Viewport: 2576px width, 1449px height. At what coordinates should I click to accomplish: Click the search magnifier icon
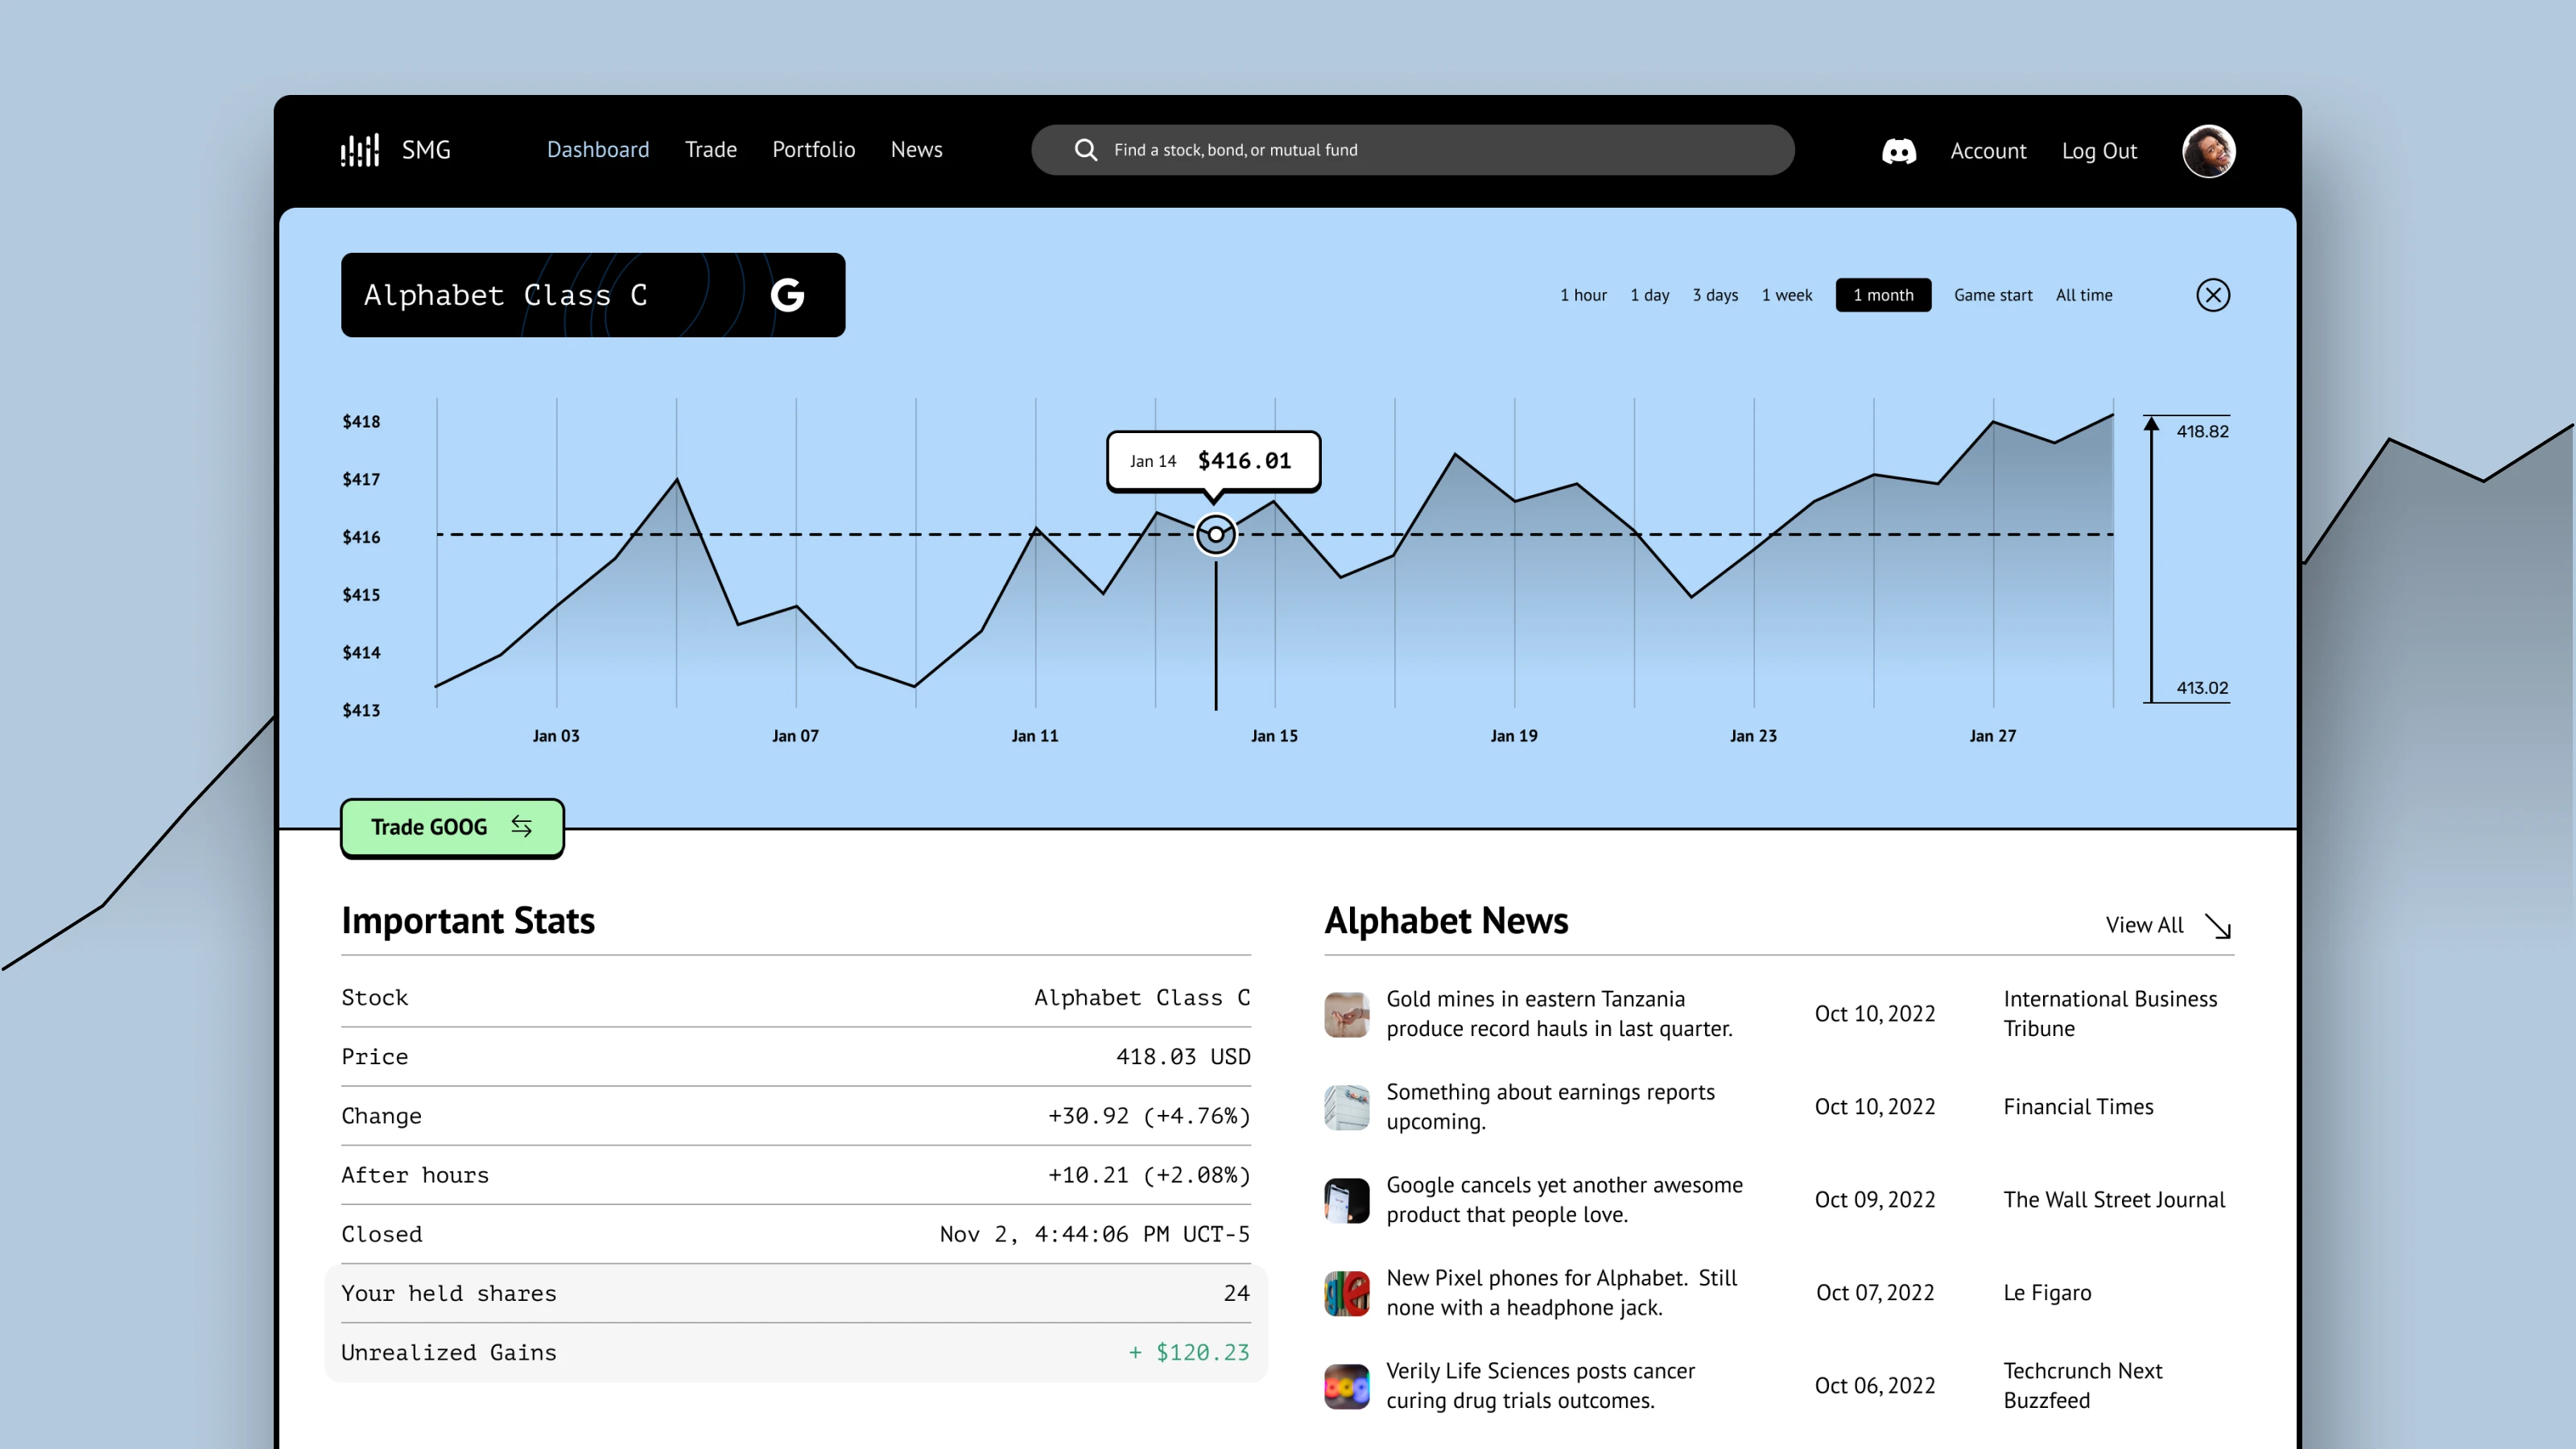tap(1085, 150)
